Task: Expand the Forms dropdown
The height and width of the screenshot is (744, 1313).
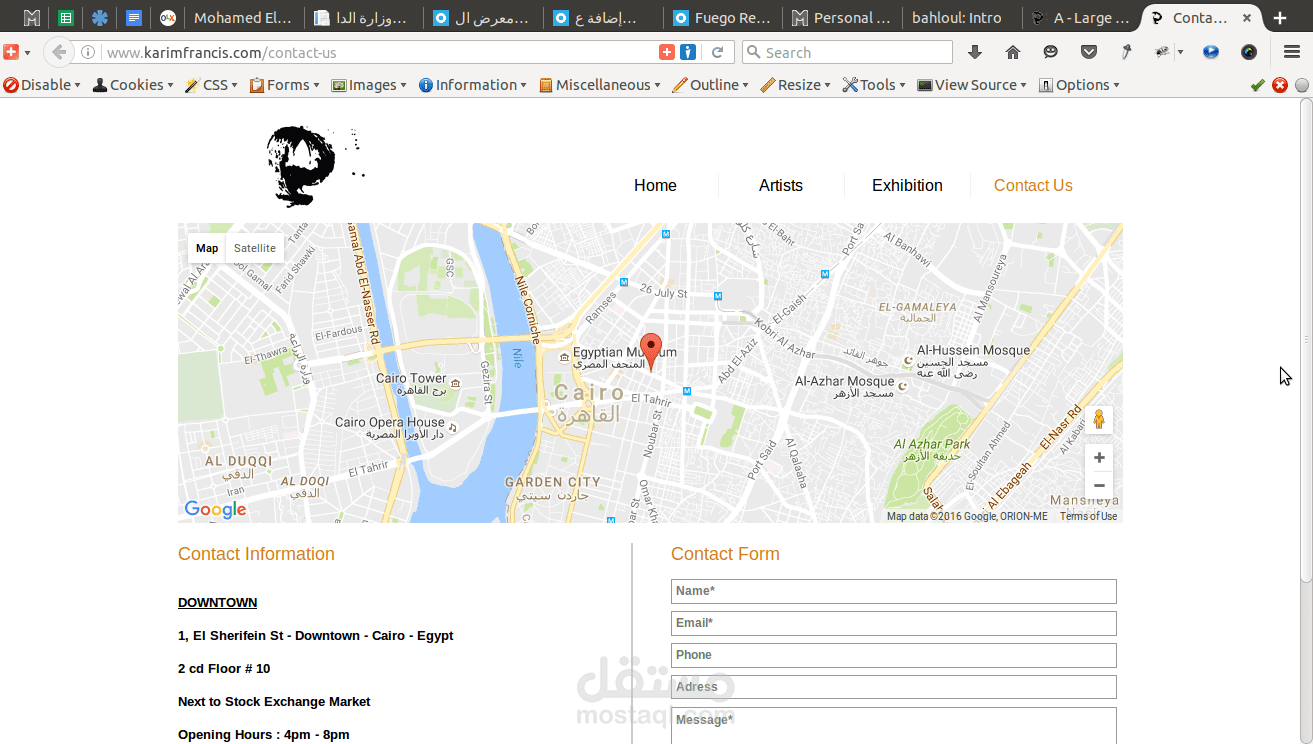Action: tap(284, 85)
